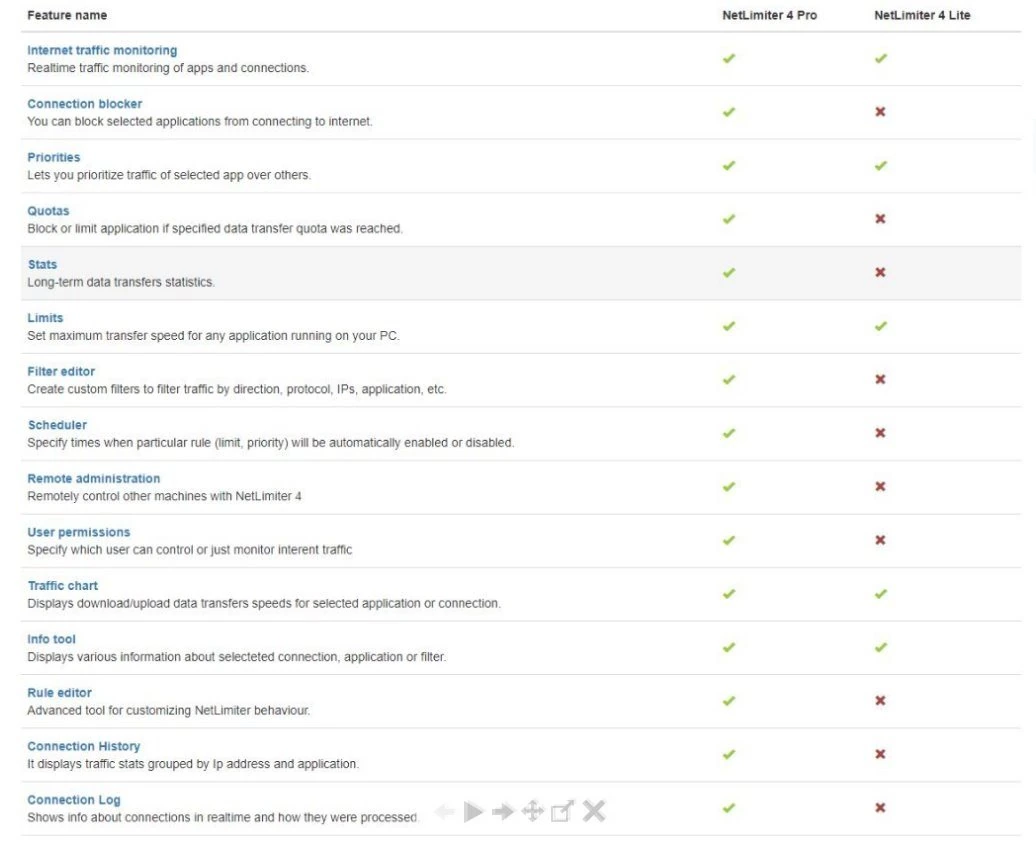Screen dimensions: 1036x842
Task: Open the Remote administration link
Action: tap(93, 478)
